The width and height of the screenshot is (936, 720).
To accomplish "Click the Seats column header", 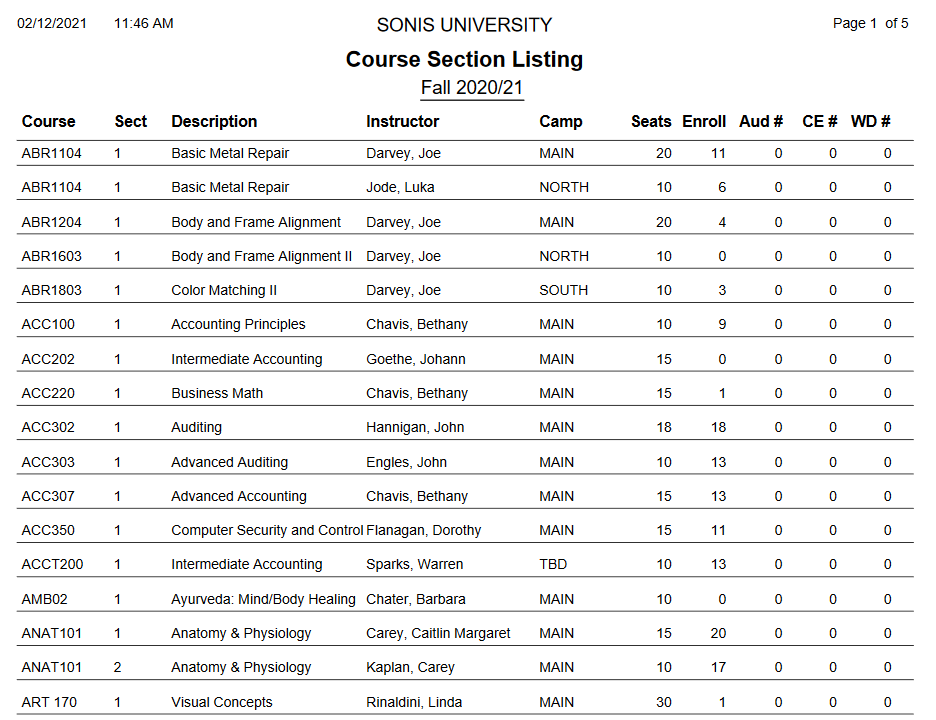I will pyautogui.click(x=651, y=122).
